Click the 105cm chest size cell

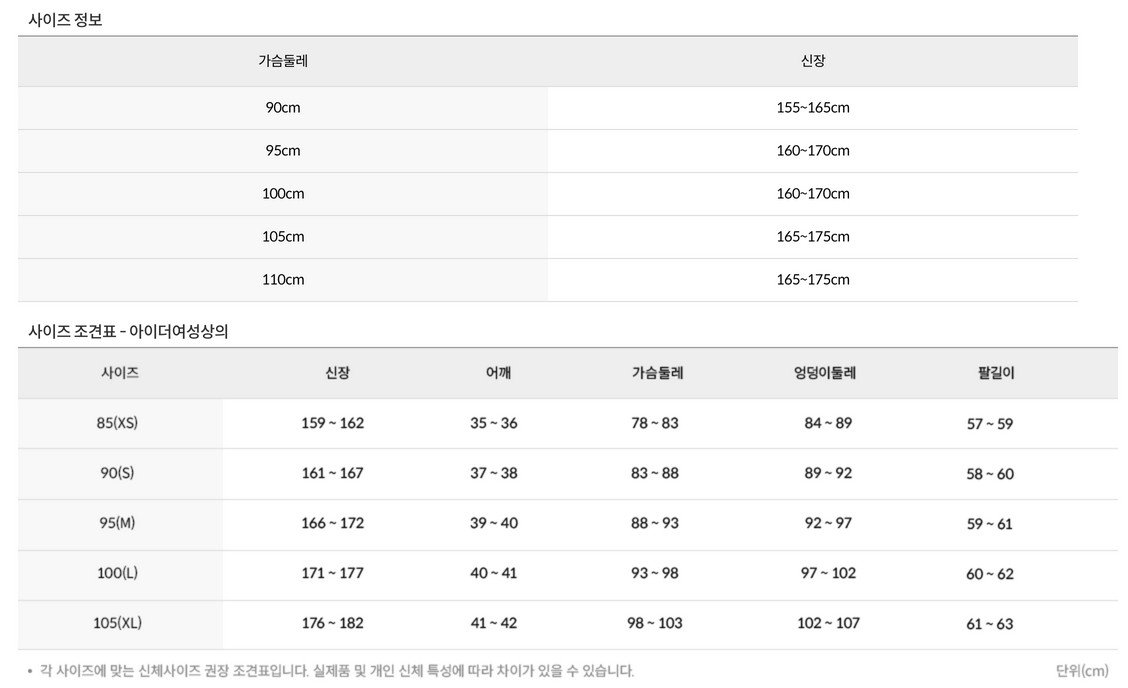click(283, 236)
